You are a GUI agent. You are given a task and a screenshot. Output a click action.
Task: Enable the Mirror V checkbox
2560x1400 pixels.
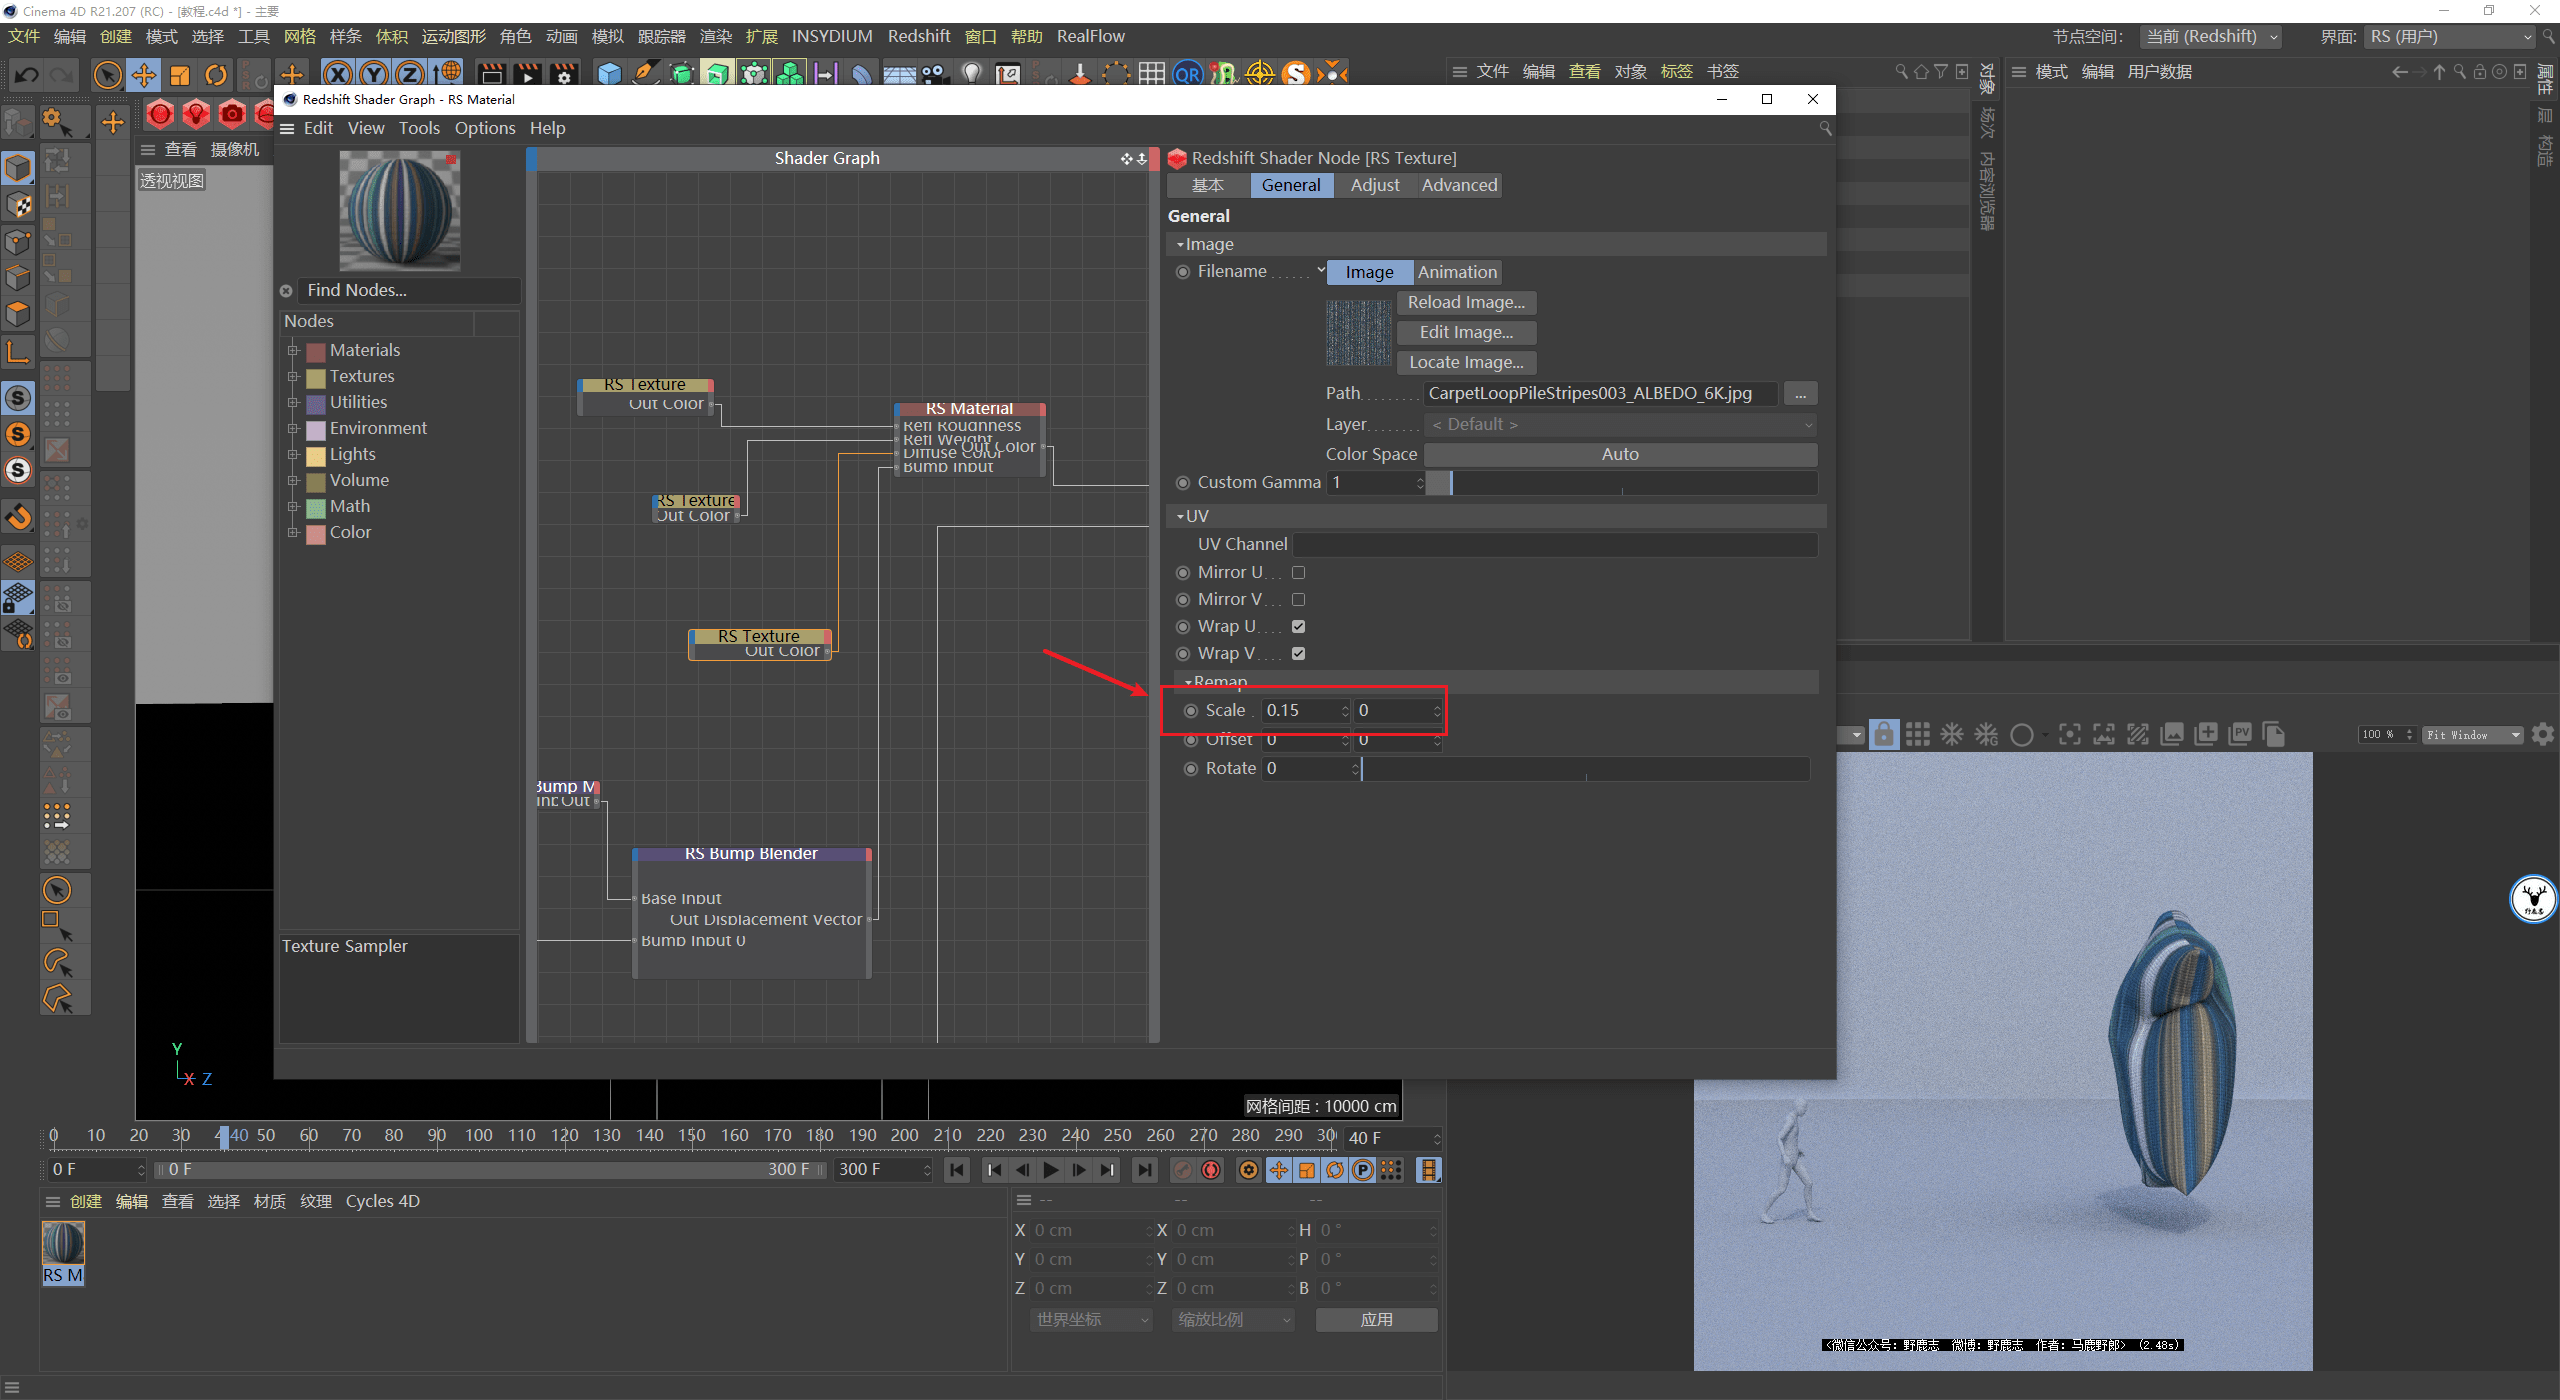1298,600
